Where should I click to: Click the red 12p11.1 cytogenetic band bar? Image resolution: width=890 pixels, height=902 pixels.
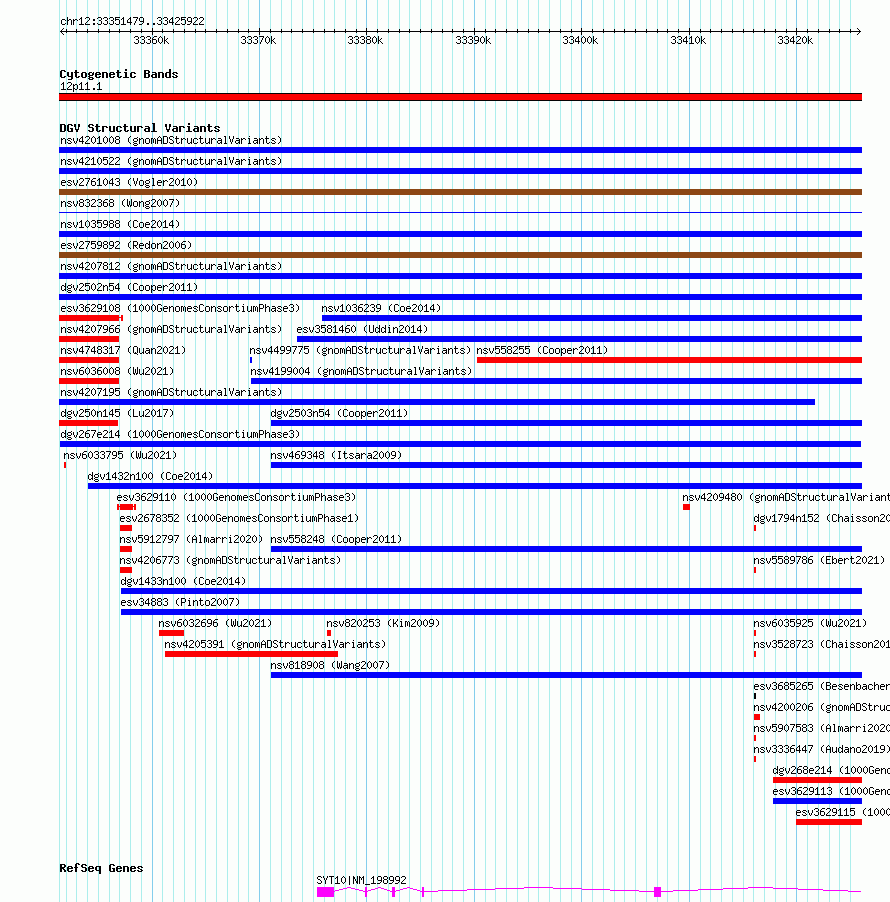[460, 97]
